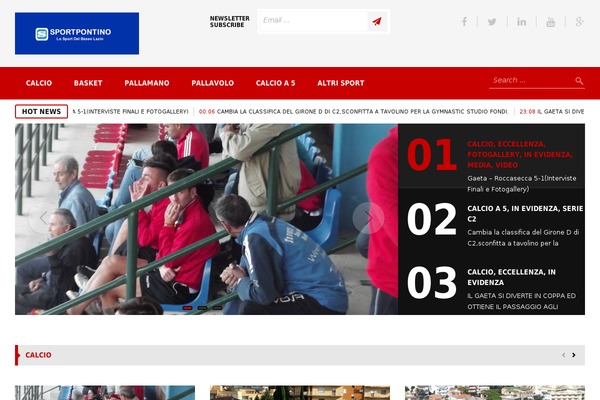
Task: Open the LinkedIn social icon
Action: 522,21
